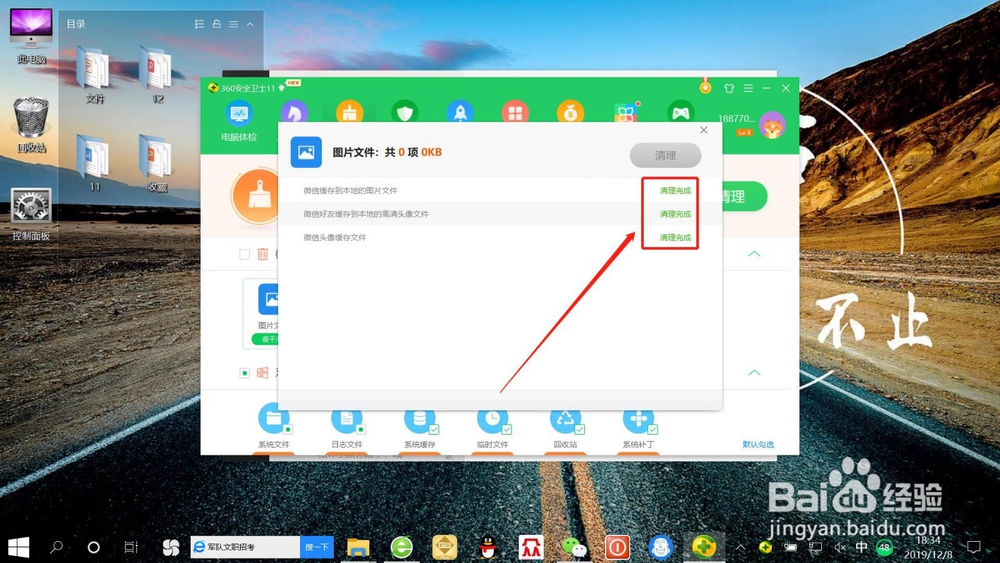
Task: Open 360 Safe Guard taskbar icon
Action: click(703, 547)
